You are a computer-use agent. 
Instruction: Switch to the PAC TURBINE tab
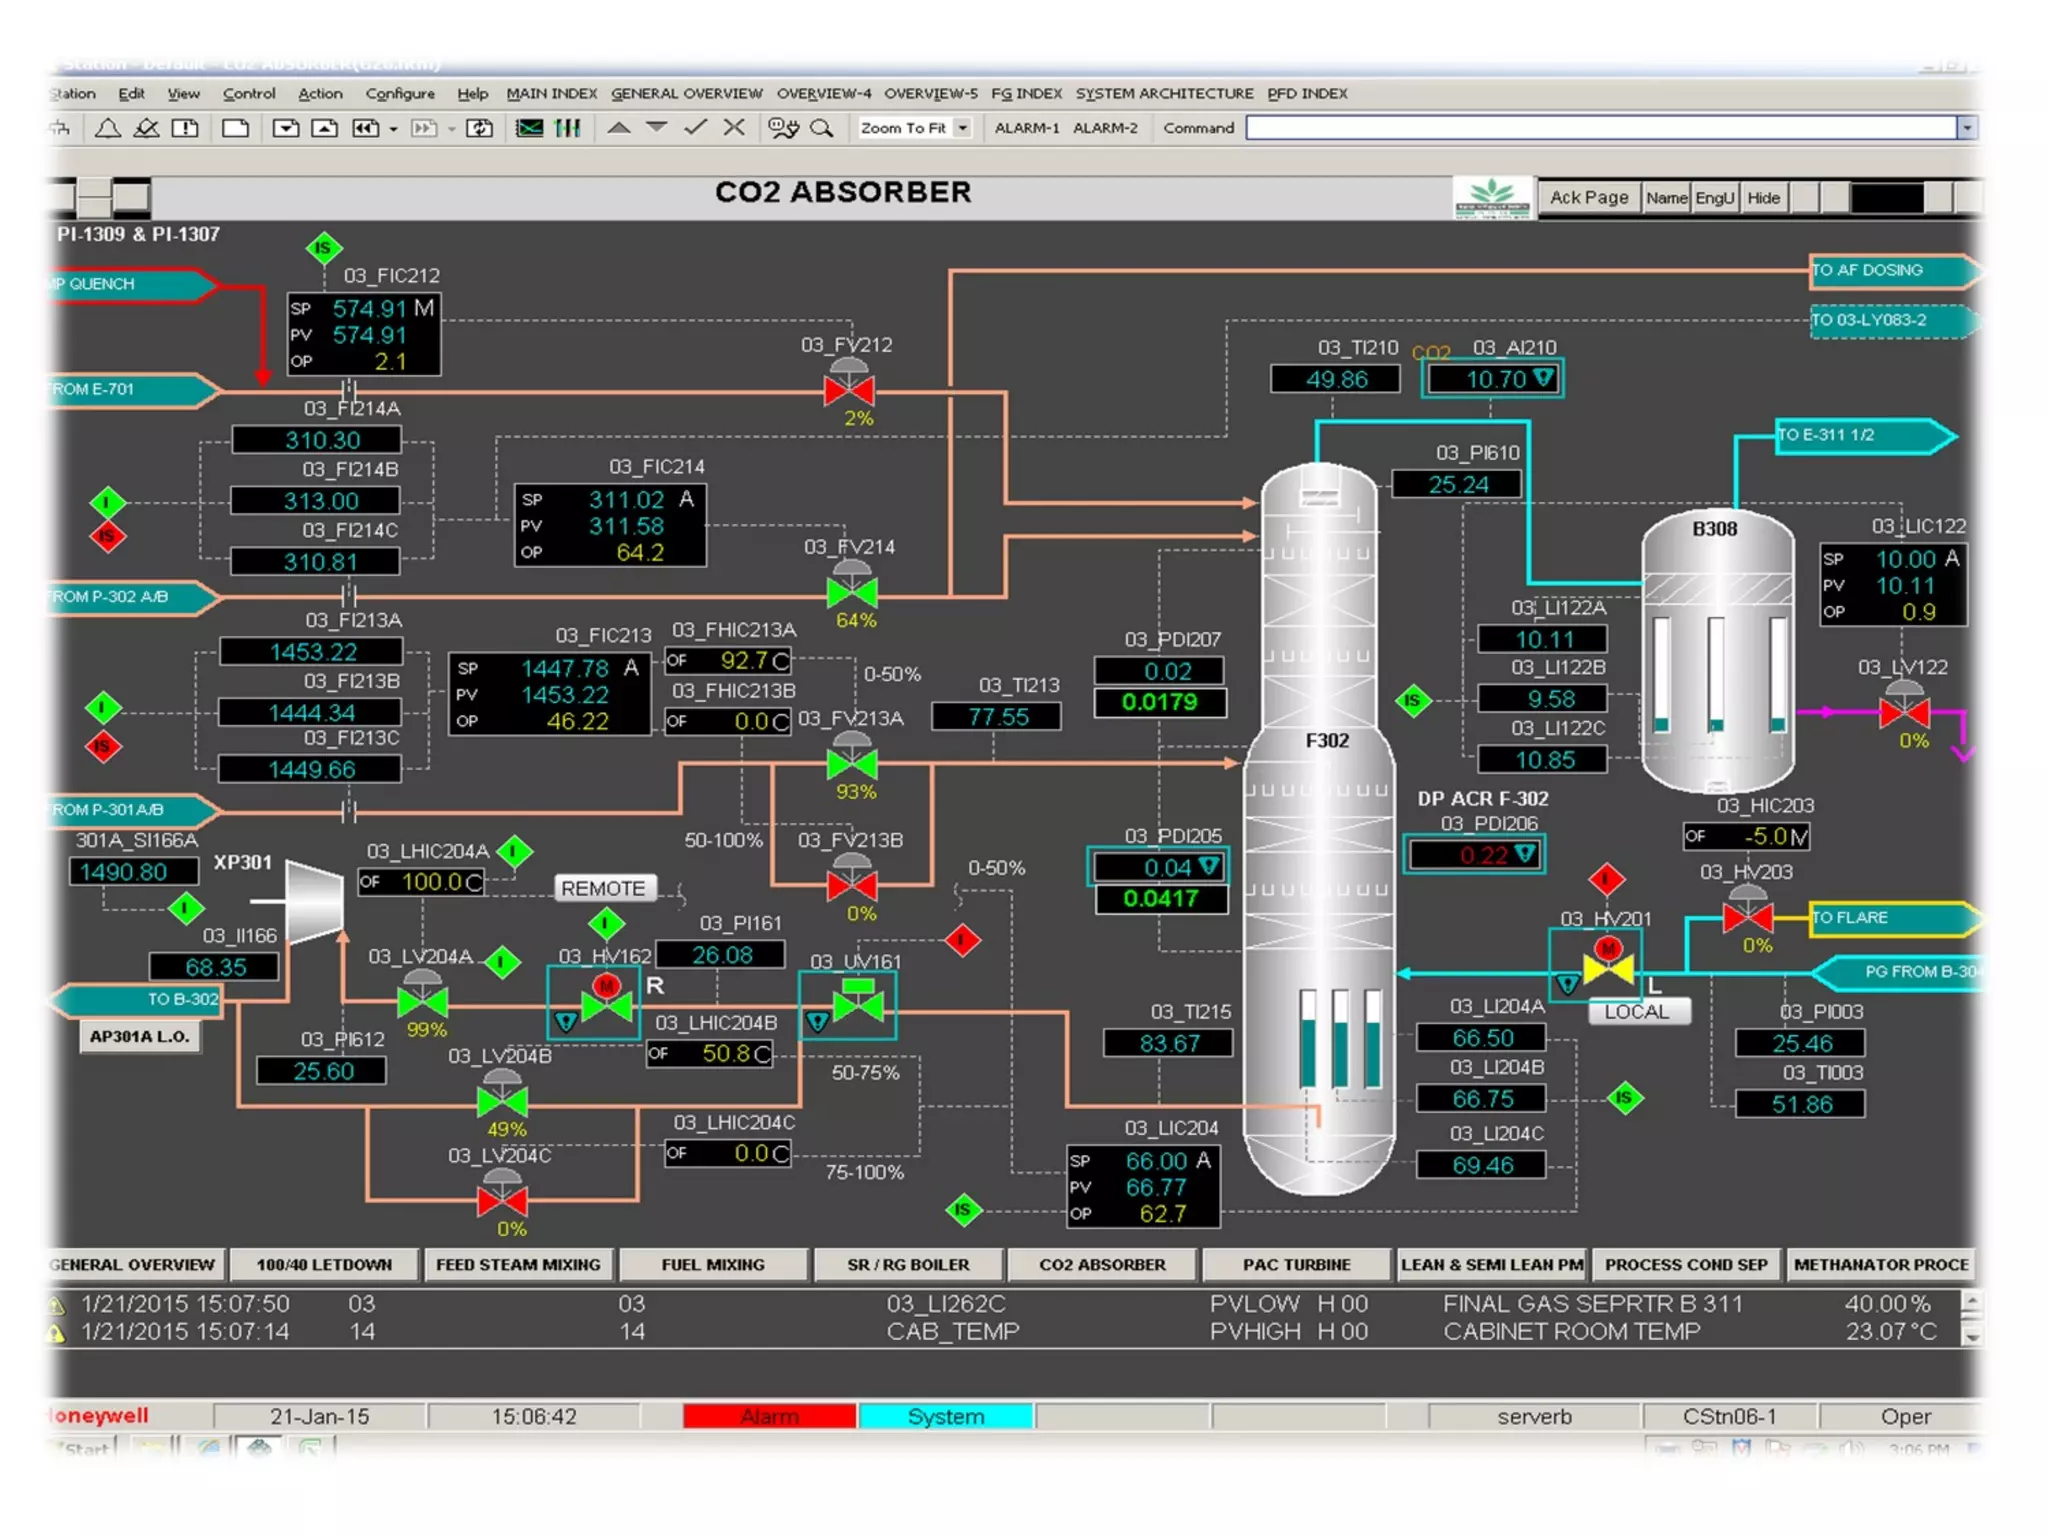pos(1296,1264)
